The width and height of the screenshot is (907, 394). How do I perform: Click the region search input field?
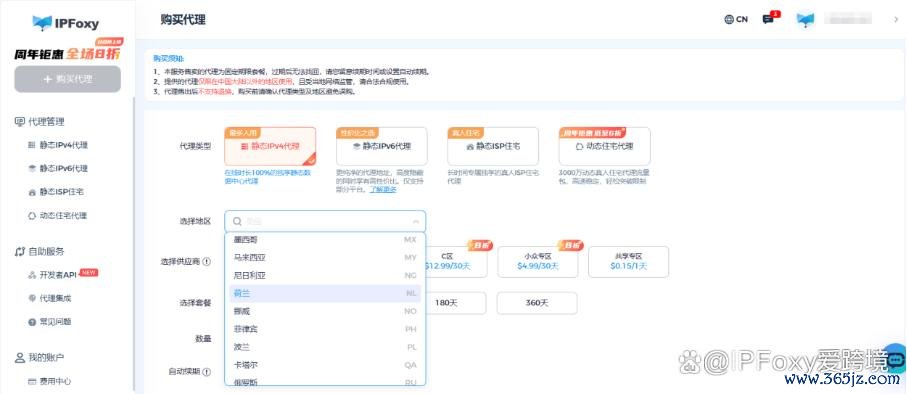(x=325, y=221)
